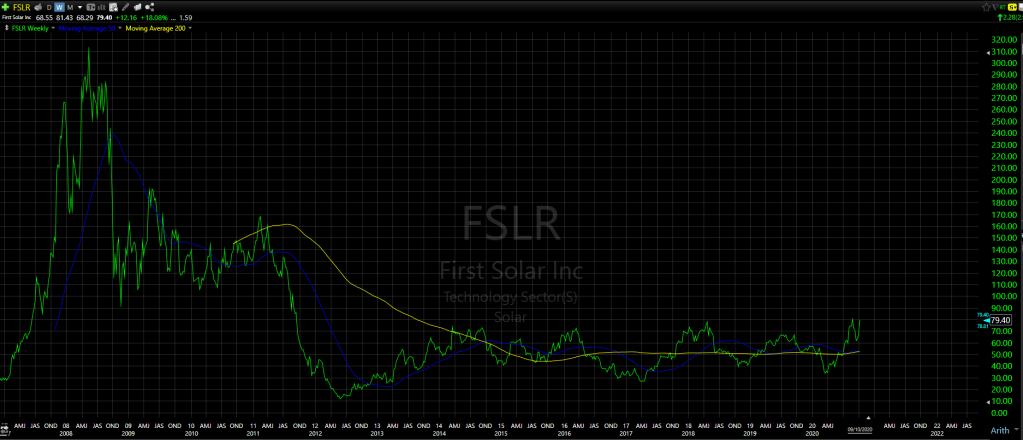Click the FSLR ticker symbol label
Viewport: 1023px width, 440px height.
(21, 7)
